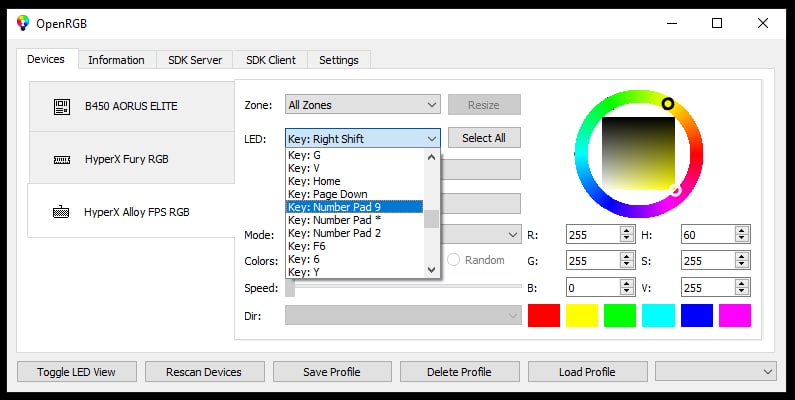Choose Key: G in LED list

pos(354,155)
